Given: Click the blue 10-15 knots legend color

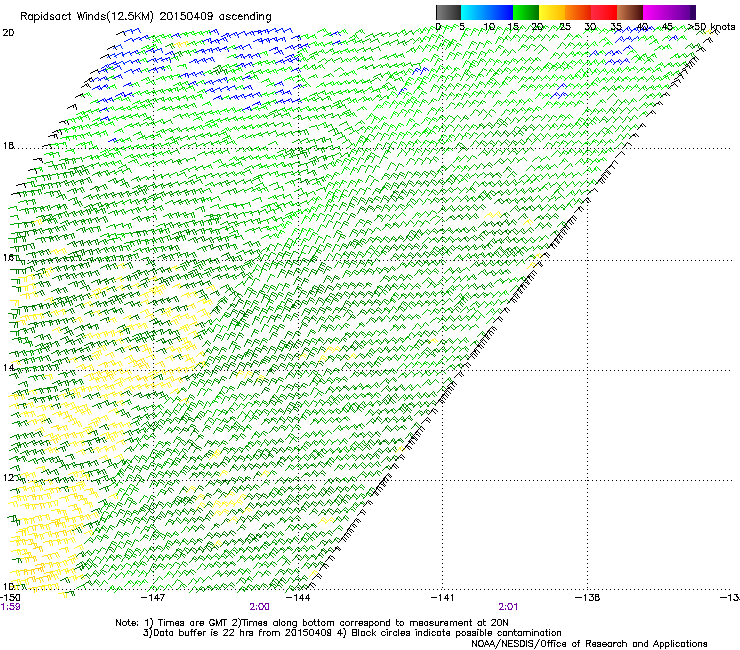Looking at the screenshot, I should [x=500, y=12].
